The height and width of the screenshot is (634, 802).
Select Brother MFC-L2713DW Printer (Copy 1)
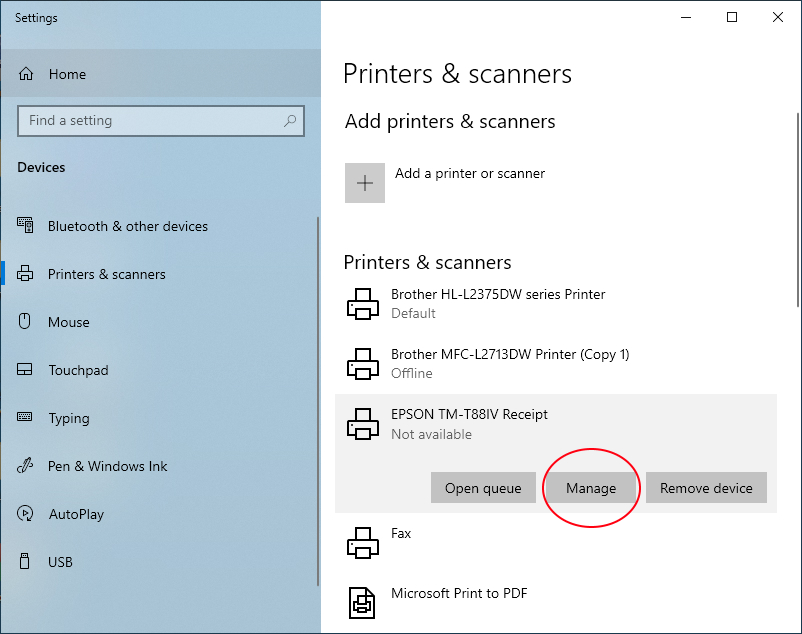tap(556, 364)
